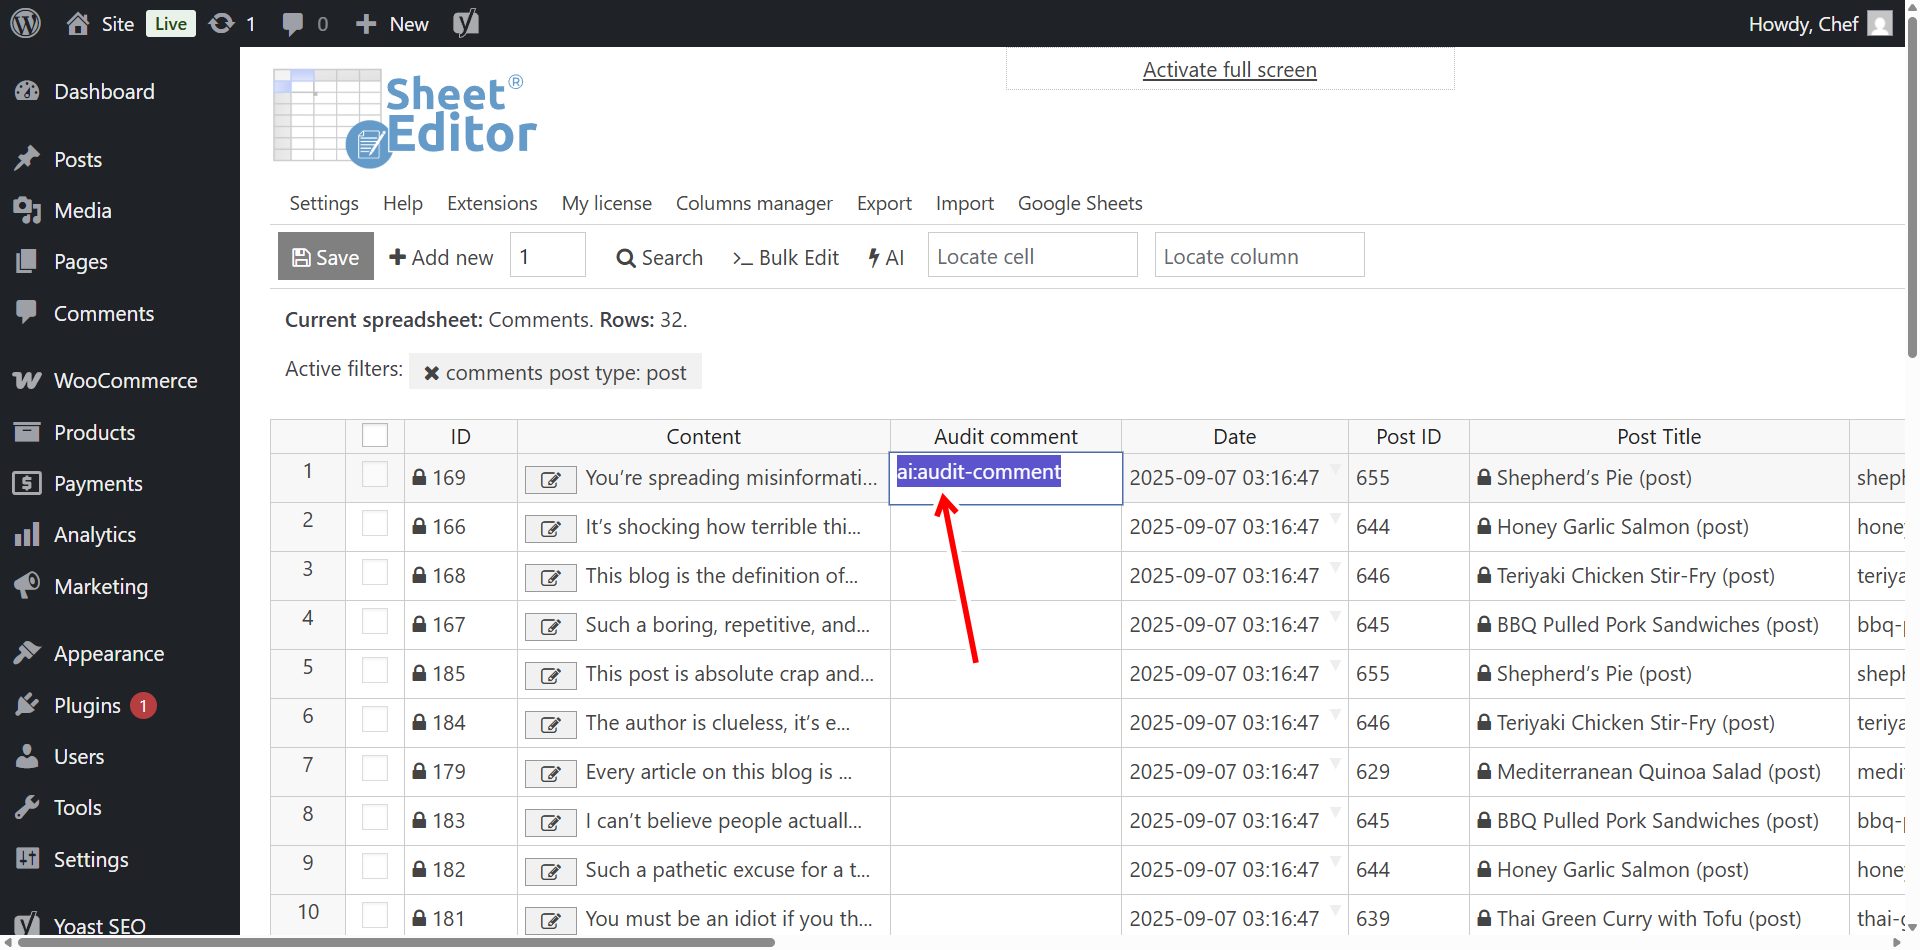Viewport: 1920px width, 950px height.
Task: Open the AI tool
Action: click(886, 257)
